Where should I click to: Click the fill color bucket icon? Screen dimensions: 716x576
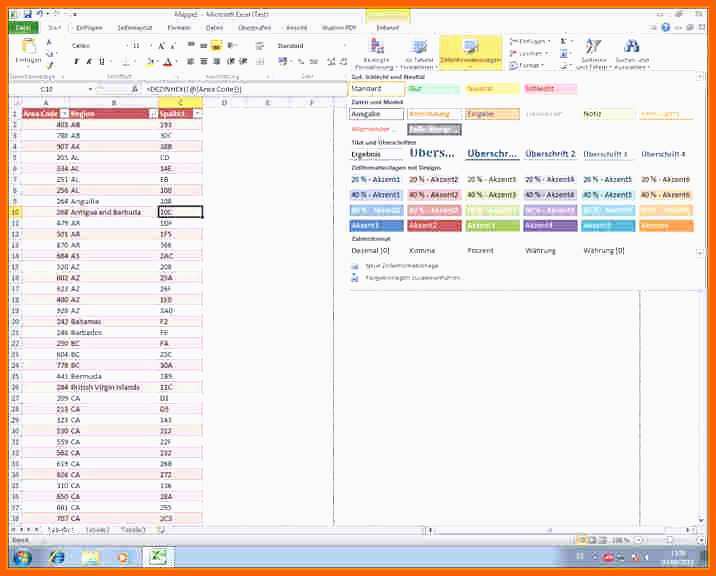(149, 62)
